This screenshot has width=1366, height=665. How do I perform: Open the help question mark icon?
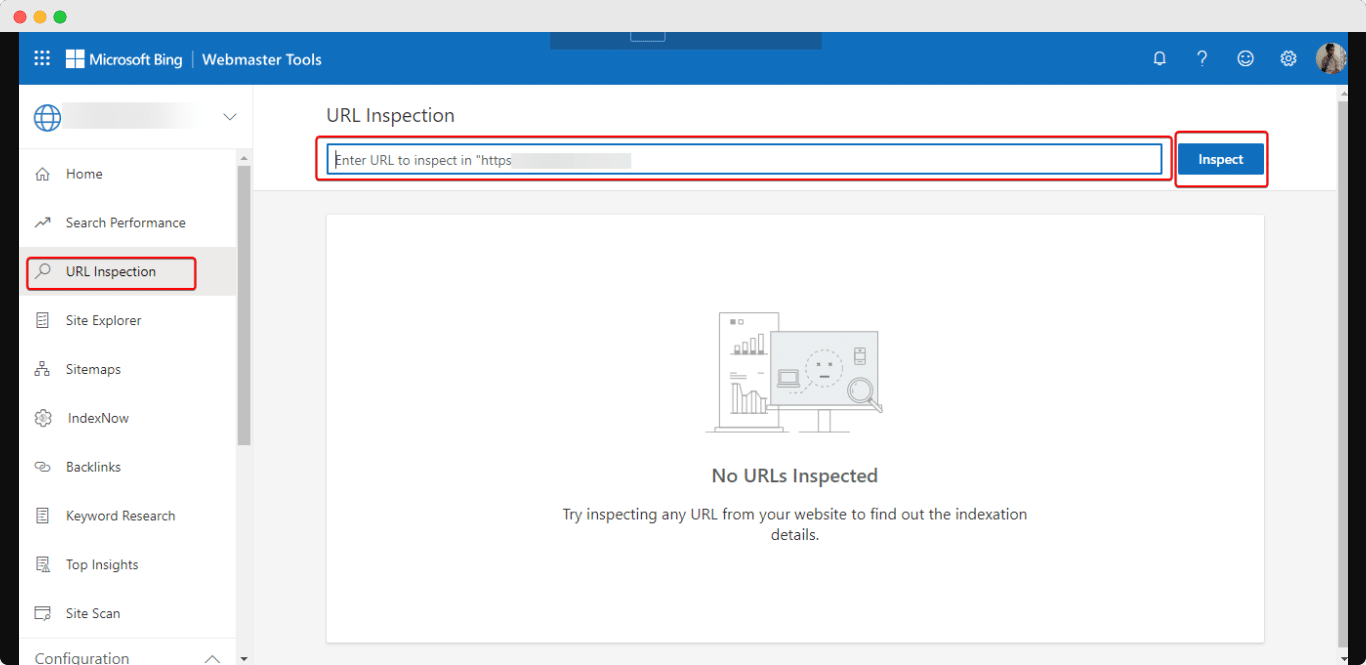click(1202, 59)
